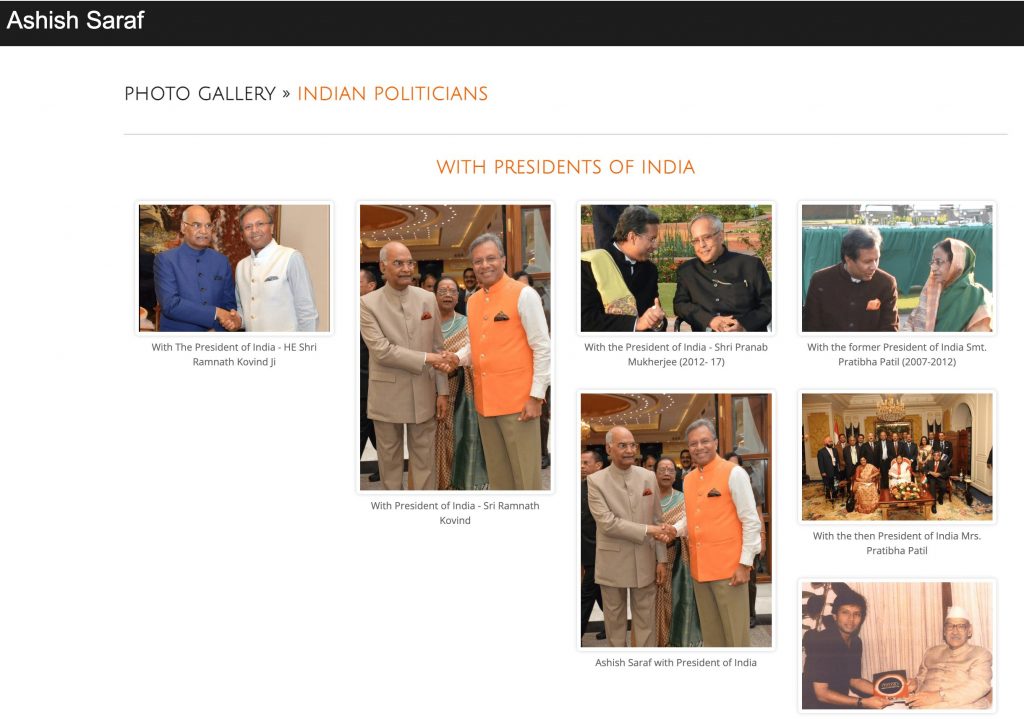
Task: Click caption 'Shri Pranab Mukherjee (2012-17)'
Action: click(x=676, y=355)
